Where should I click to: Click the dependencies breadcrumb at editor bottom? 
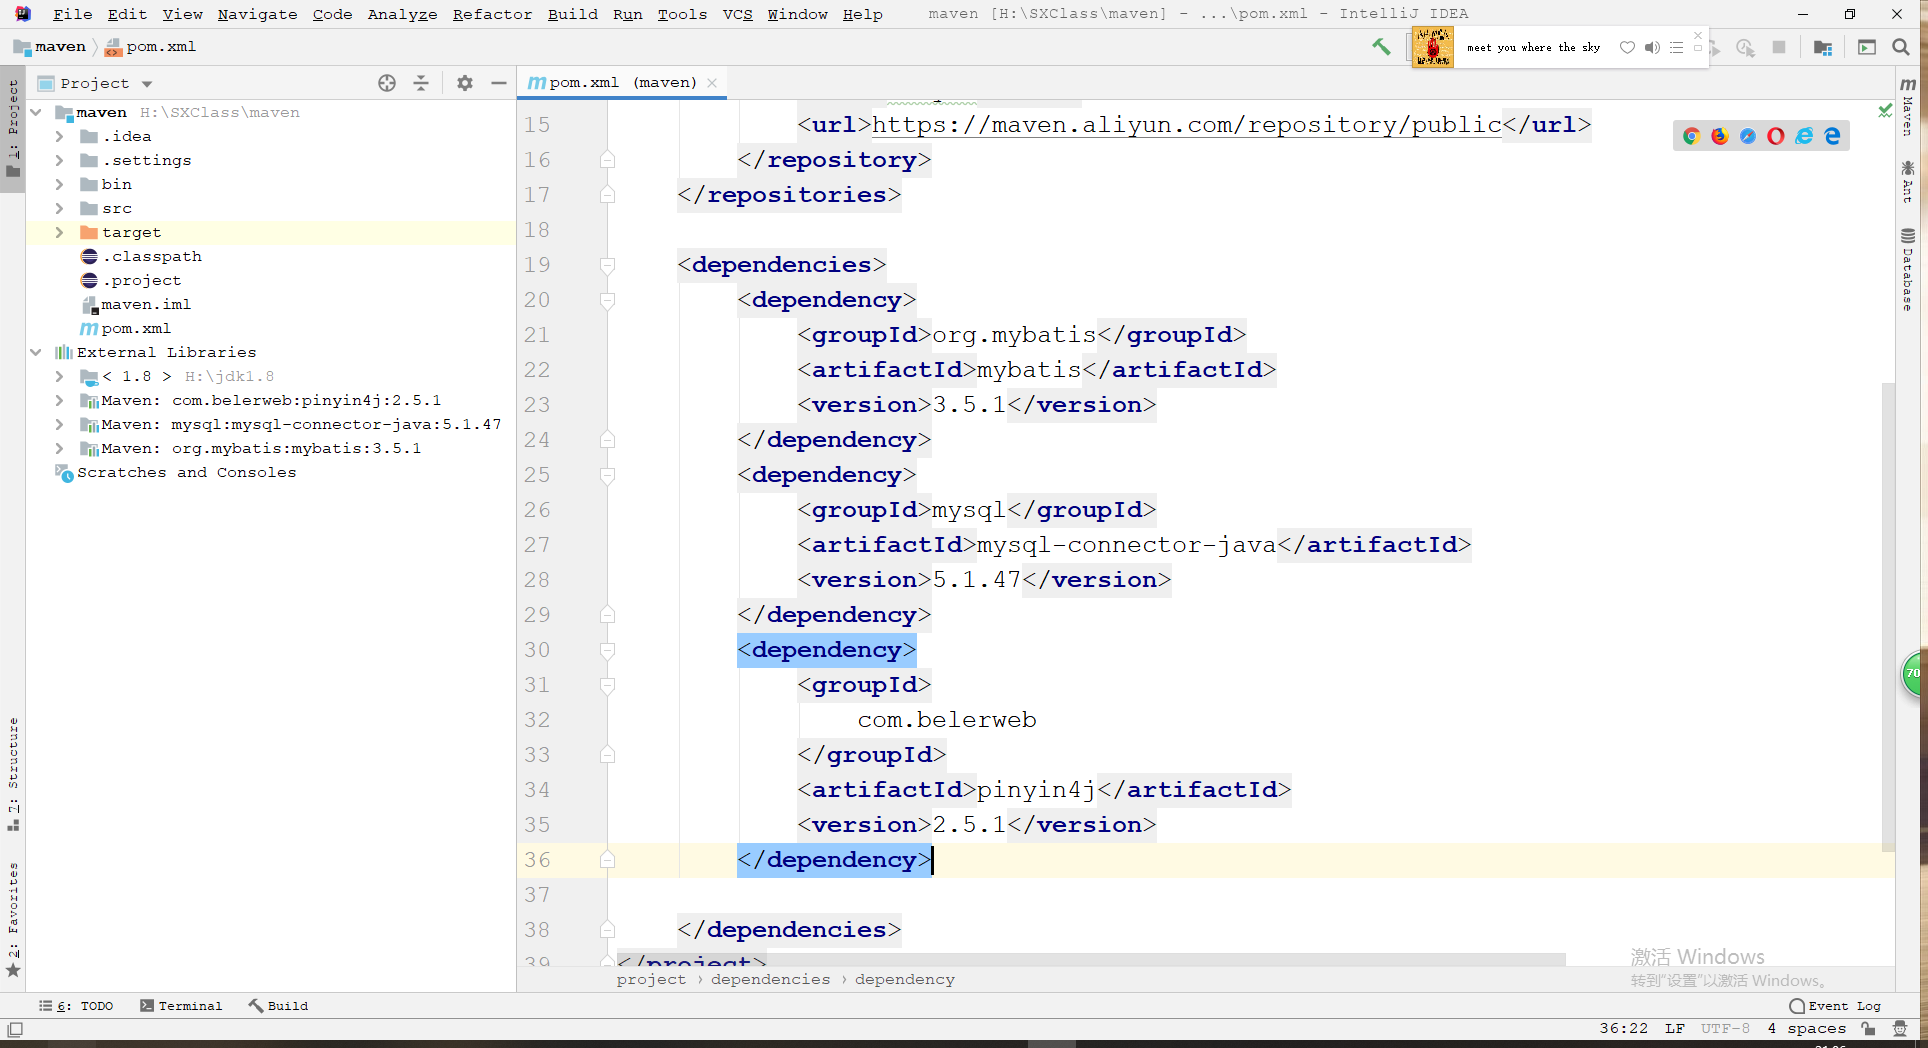point(770,979)
